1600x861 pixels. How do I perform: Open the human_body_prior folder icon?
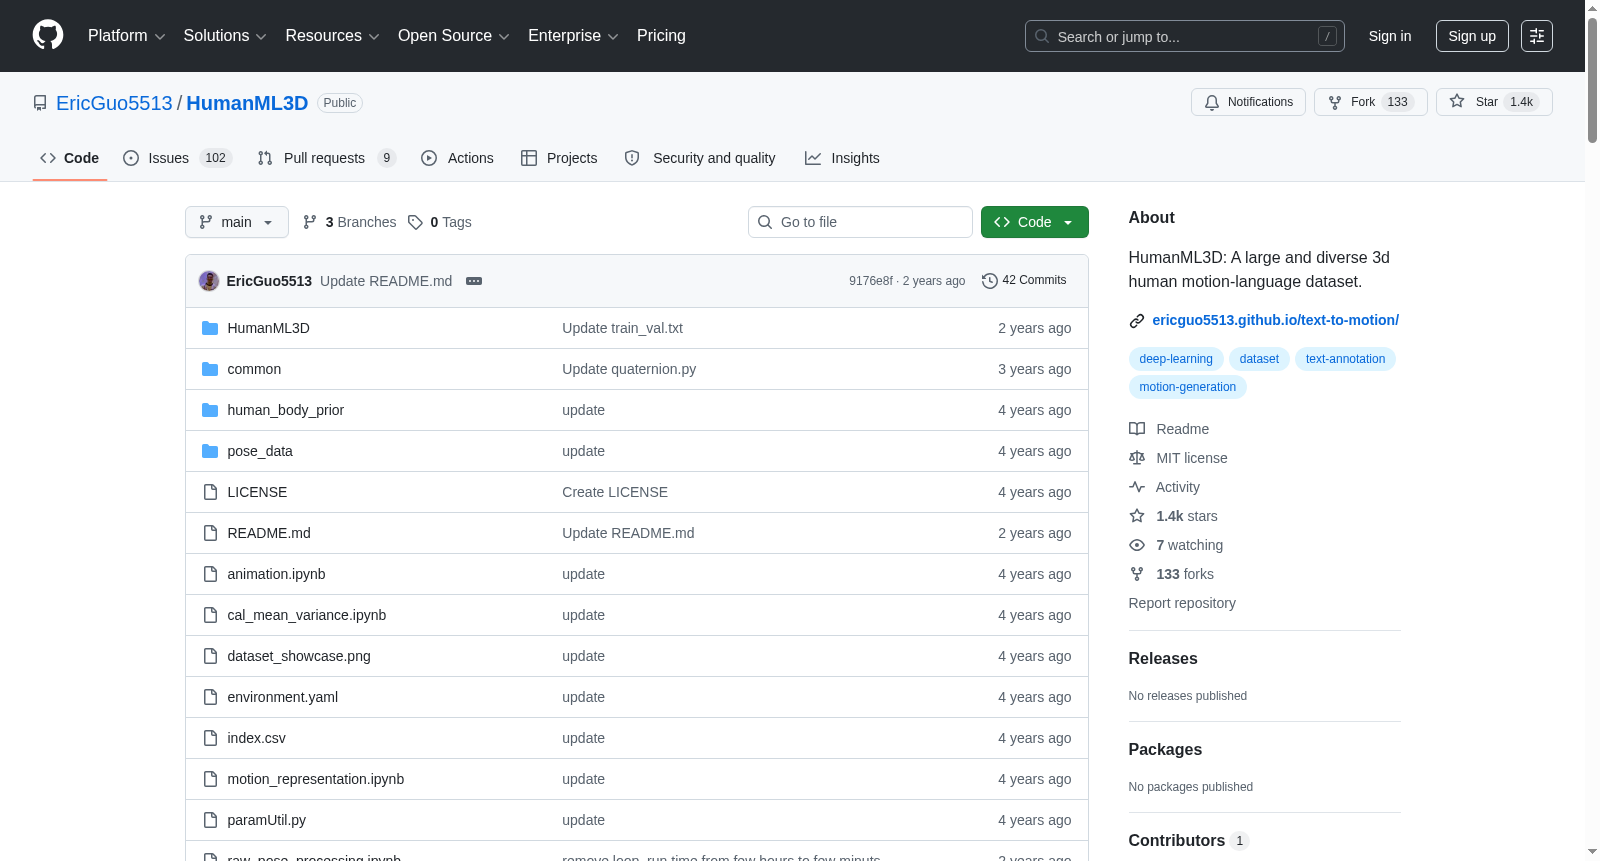210,410
